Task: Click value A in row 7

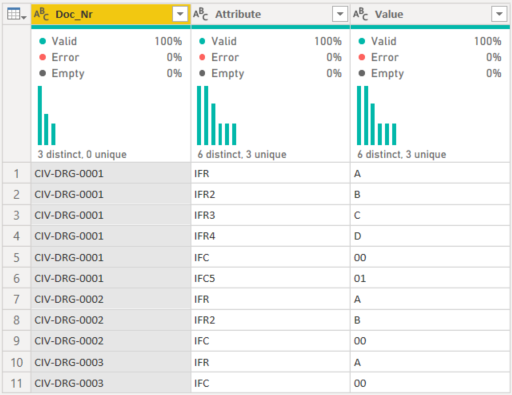Action: tap(430, 299)
